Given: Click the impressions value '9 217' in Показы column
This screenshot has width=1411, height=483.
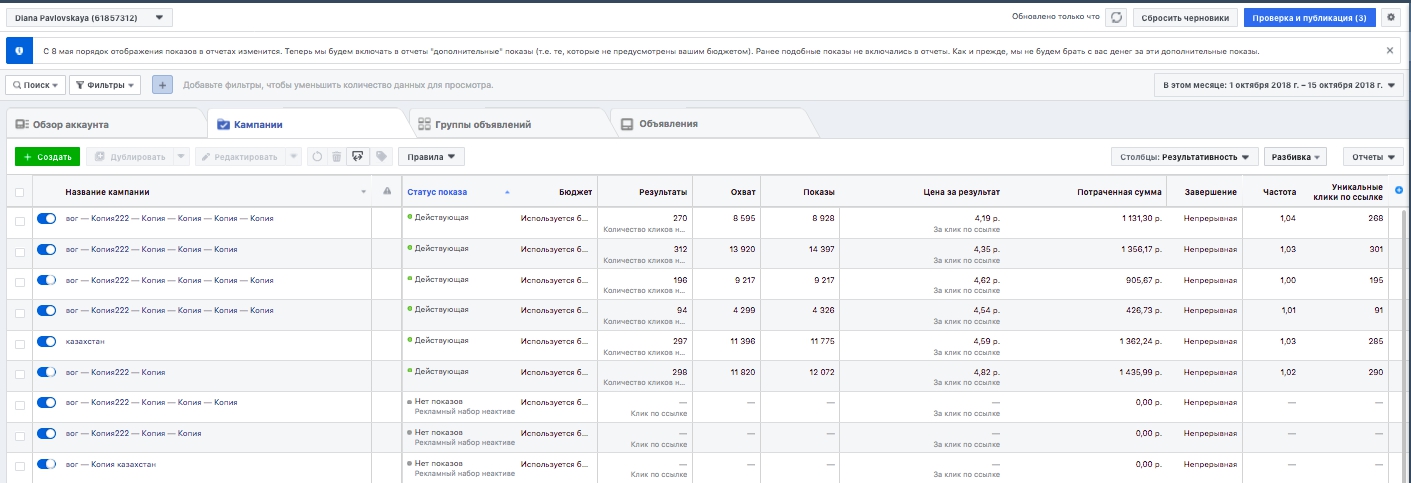Looking at the screenshot, I should click(821, 280).
